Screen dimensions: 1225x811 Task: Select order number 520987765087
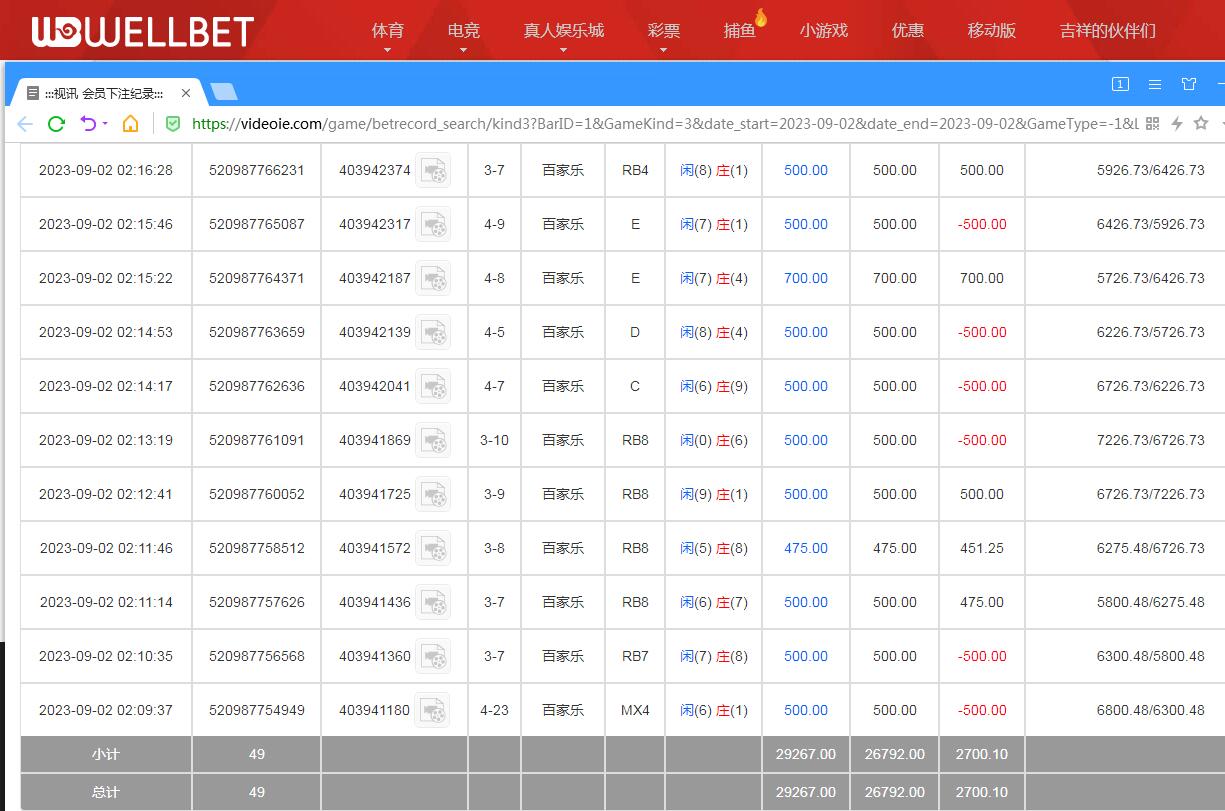point(257,224)
